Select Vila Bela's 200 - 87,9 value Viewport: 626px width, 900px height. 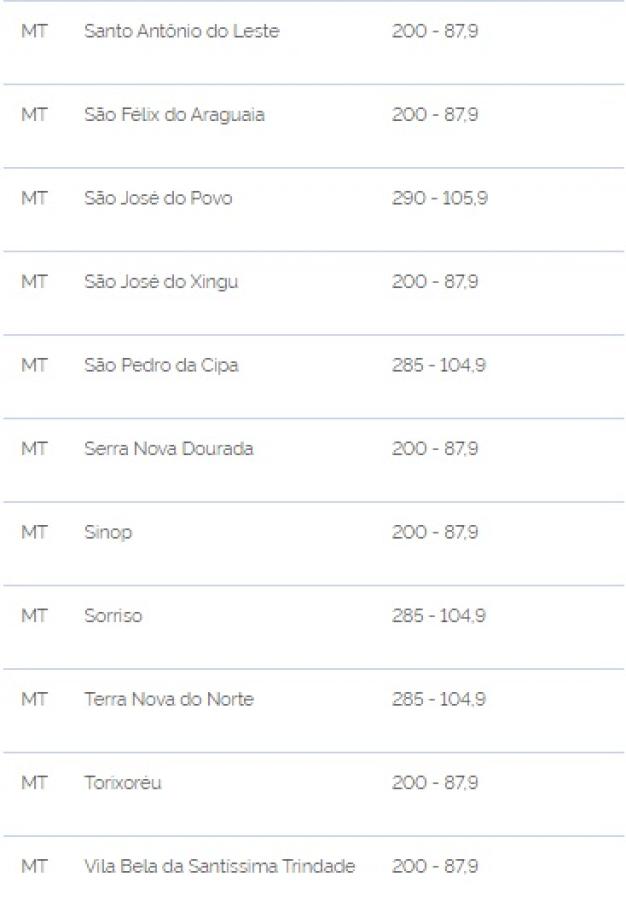435,866
